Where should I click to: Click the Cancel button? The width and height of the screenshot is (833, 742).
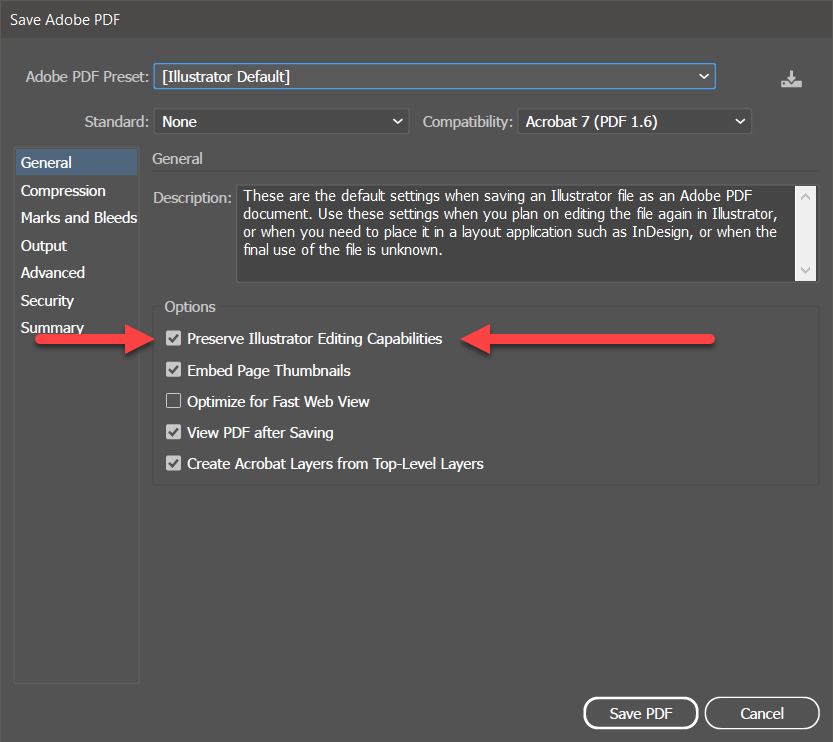tap(762, 713)
